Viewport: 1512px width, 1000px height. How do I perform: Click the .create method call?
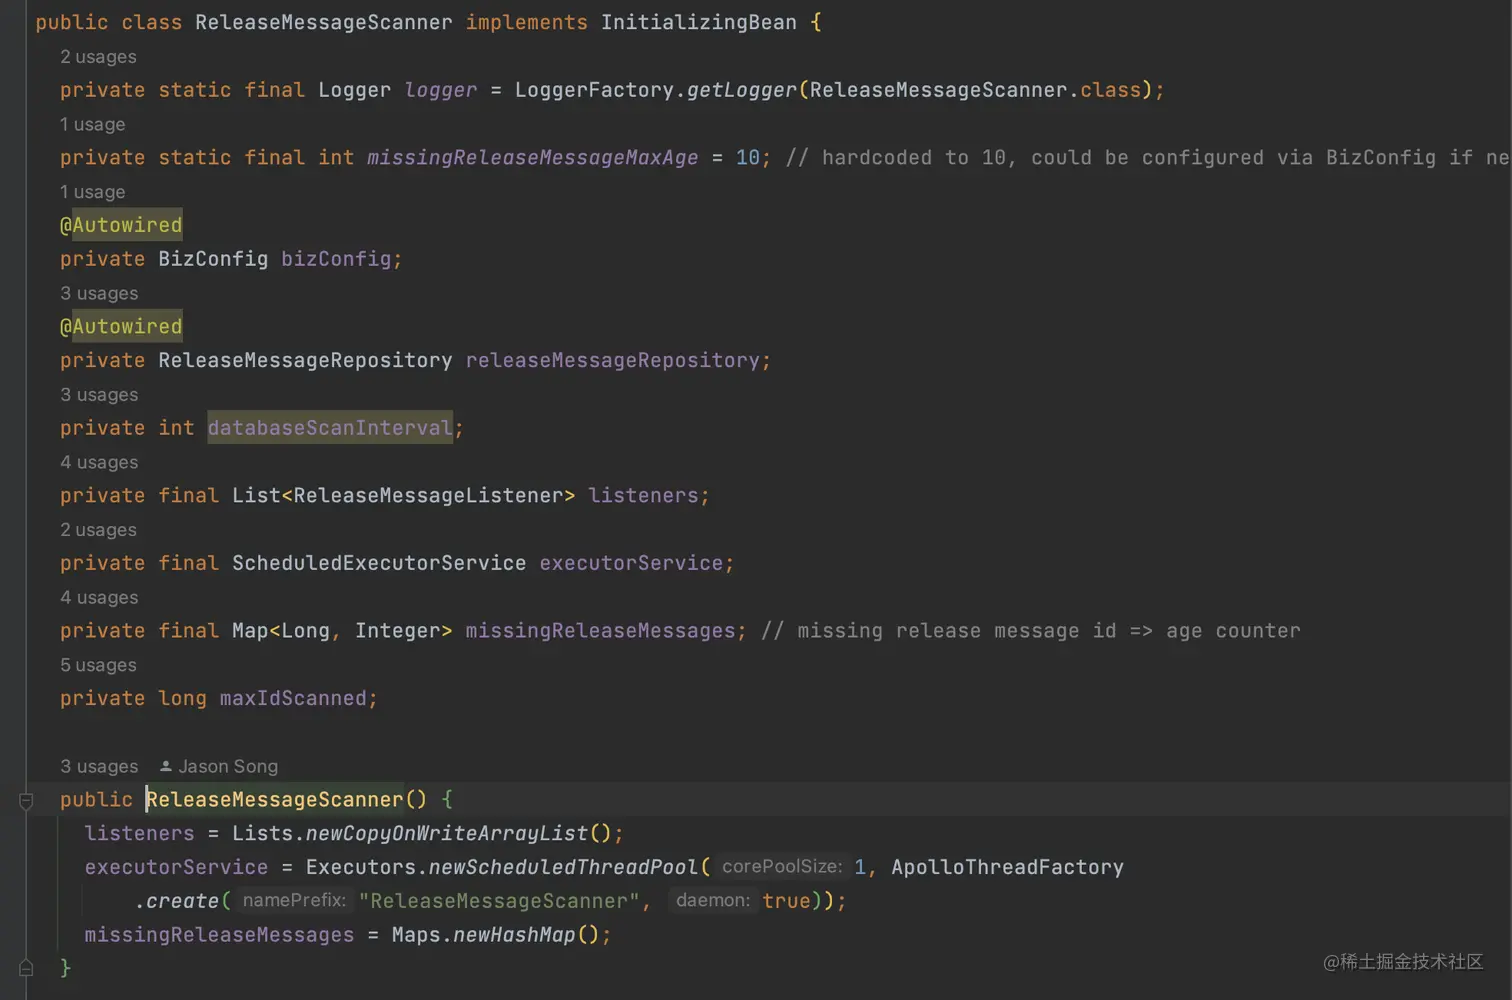(x=176, y=902)
